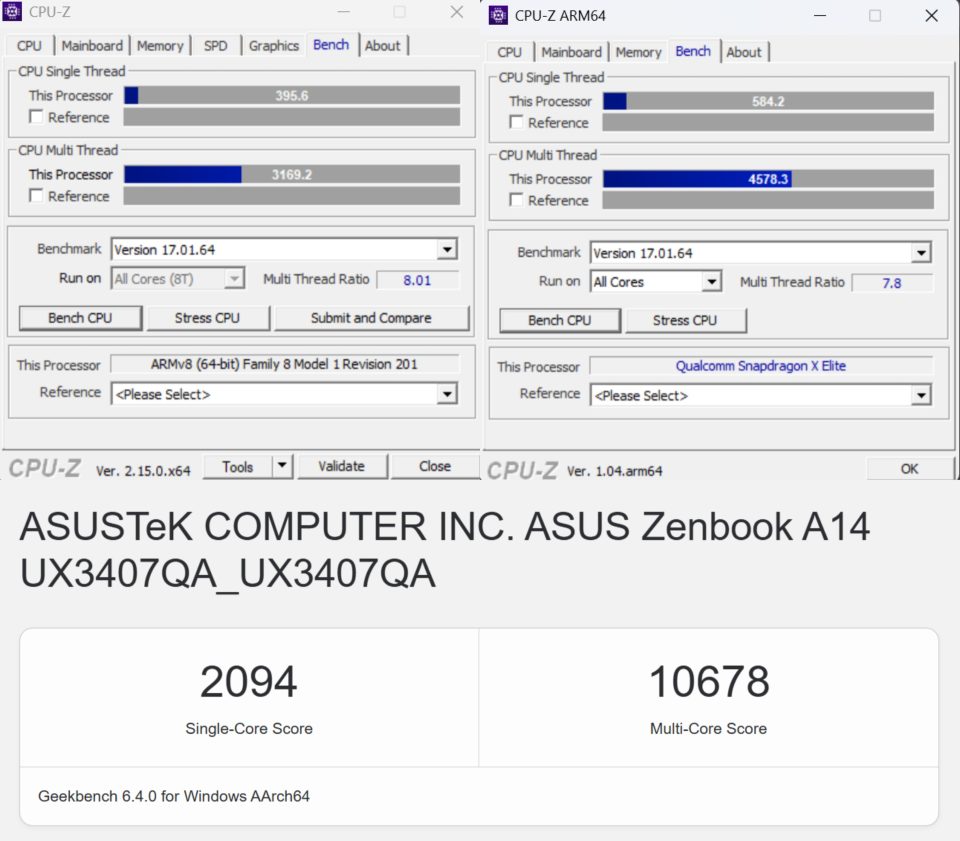
Task: Click Geekbench 6.4.0 for Windows AArch64 text
Action: tap(174, 796)
